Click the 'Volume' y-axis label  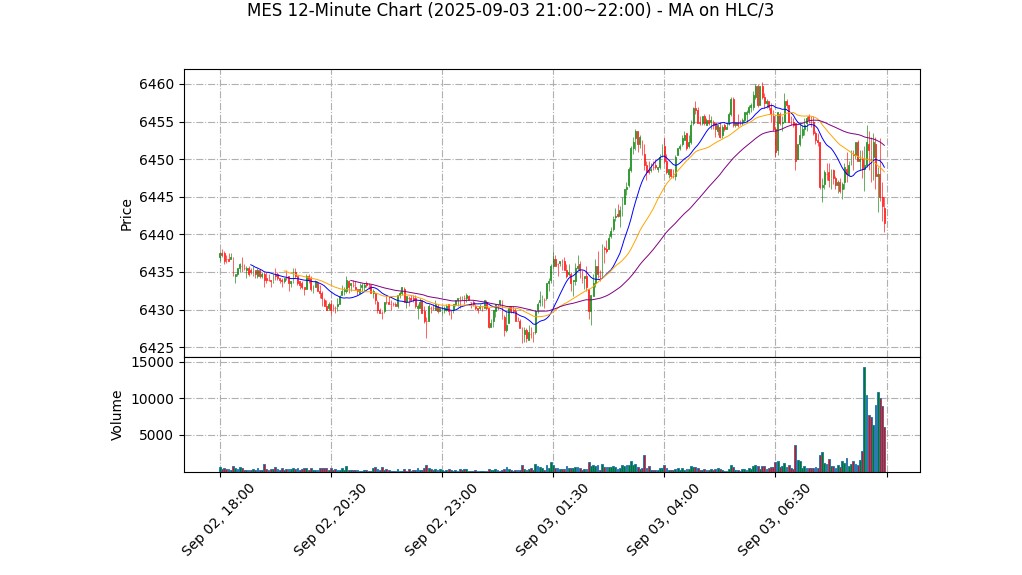click(117, 415)
